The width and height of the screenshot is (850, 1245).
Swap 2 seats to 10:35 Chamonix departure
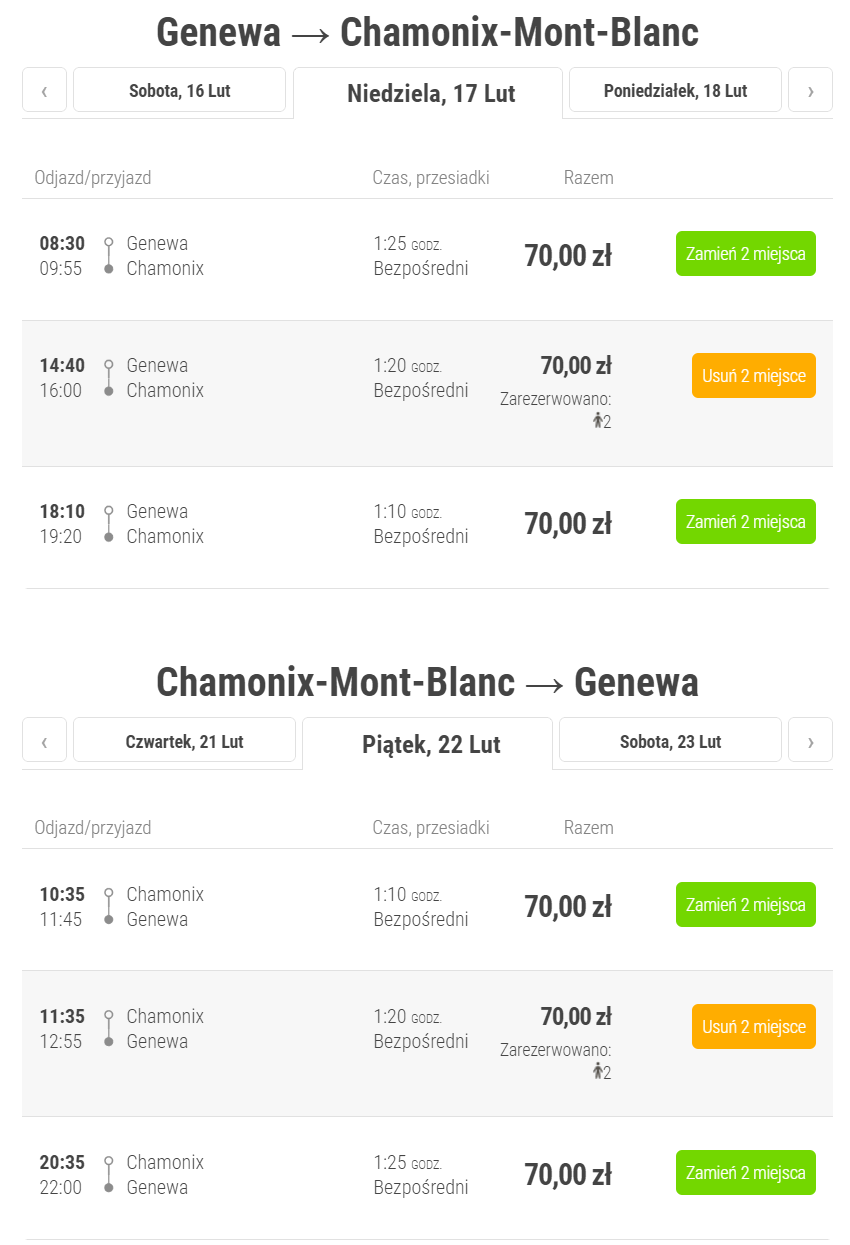[x=745, y=905]
